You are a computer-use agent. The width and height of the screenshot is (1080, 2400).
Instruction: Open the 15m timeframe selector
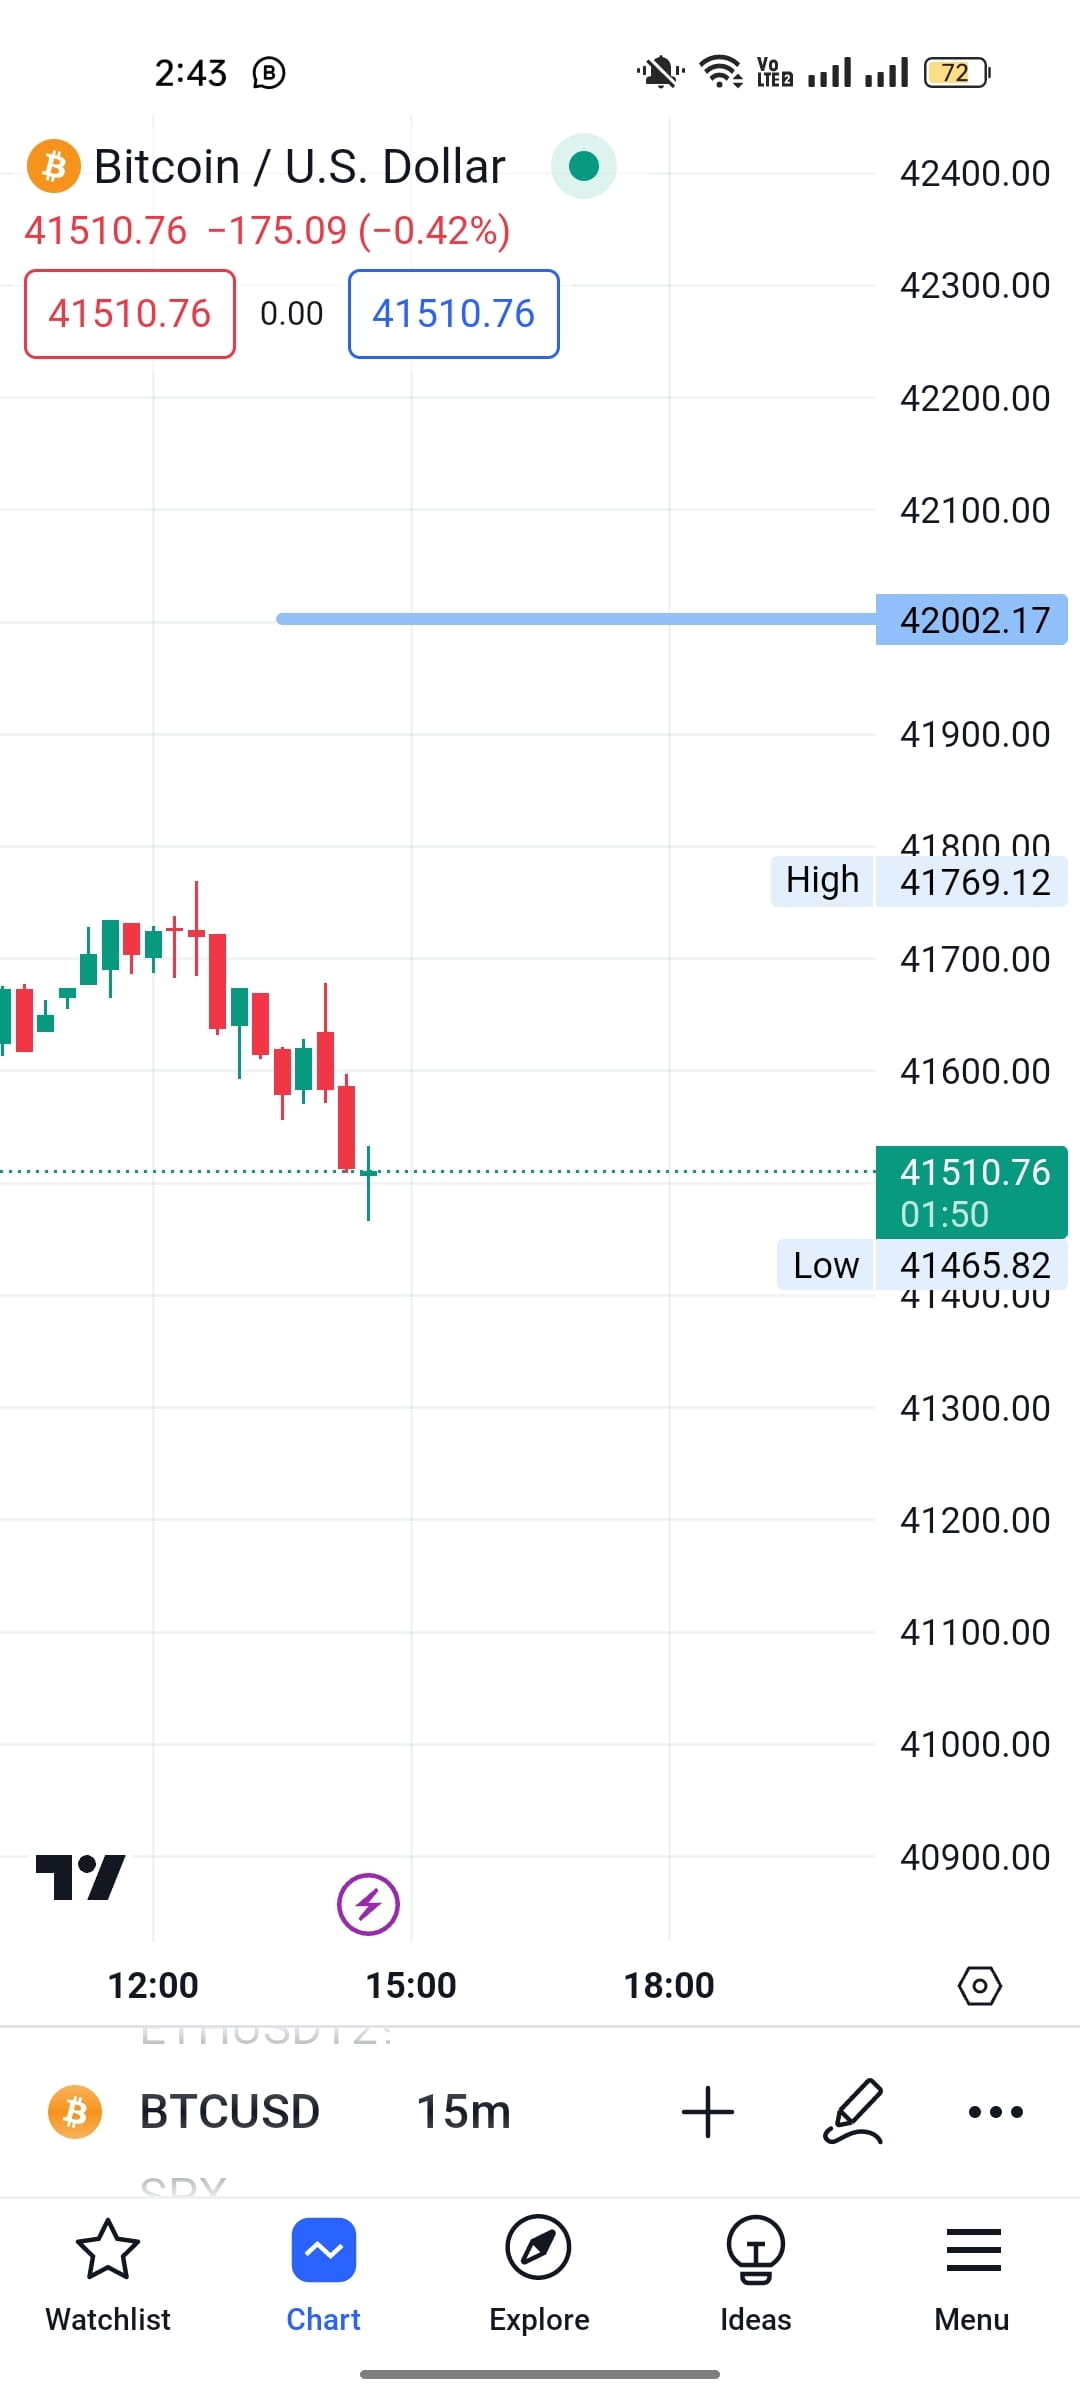pos(462,2112)
